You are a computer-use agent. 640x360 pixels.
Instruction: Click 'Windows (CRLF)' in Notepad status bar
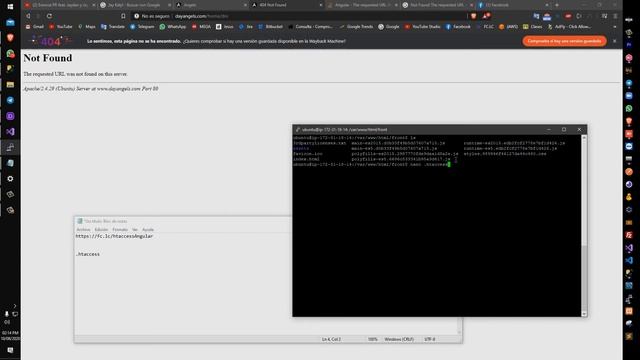coord(399,339)
